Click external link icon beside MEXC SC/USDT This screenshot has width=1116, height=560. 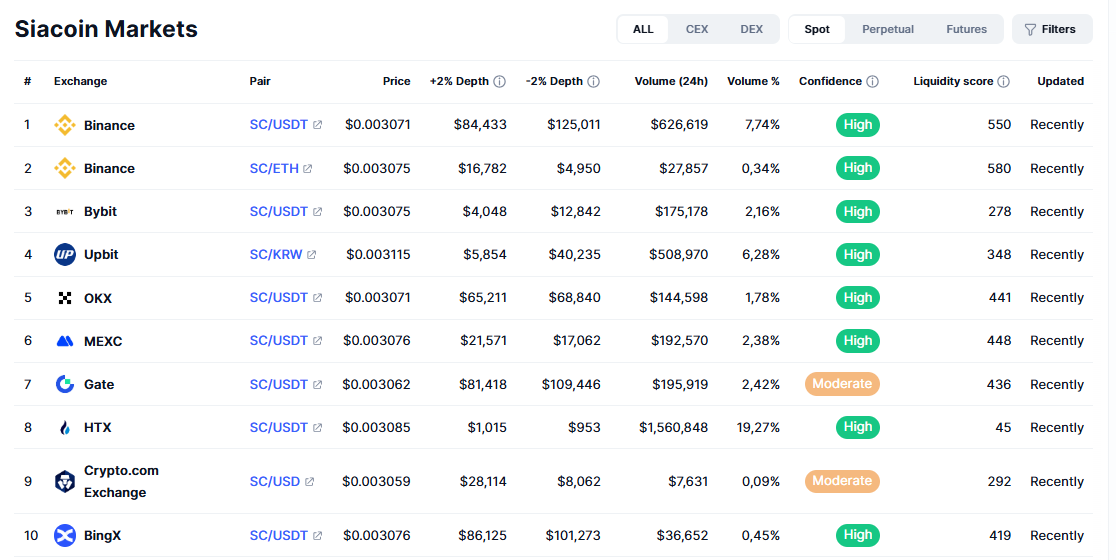(x=317, y=342)
